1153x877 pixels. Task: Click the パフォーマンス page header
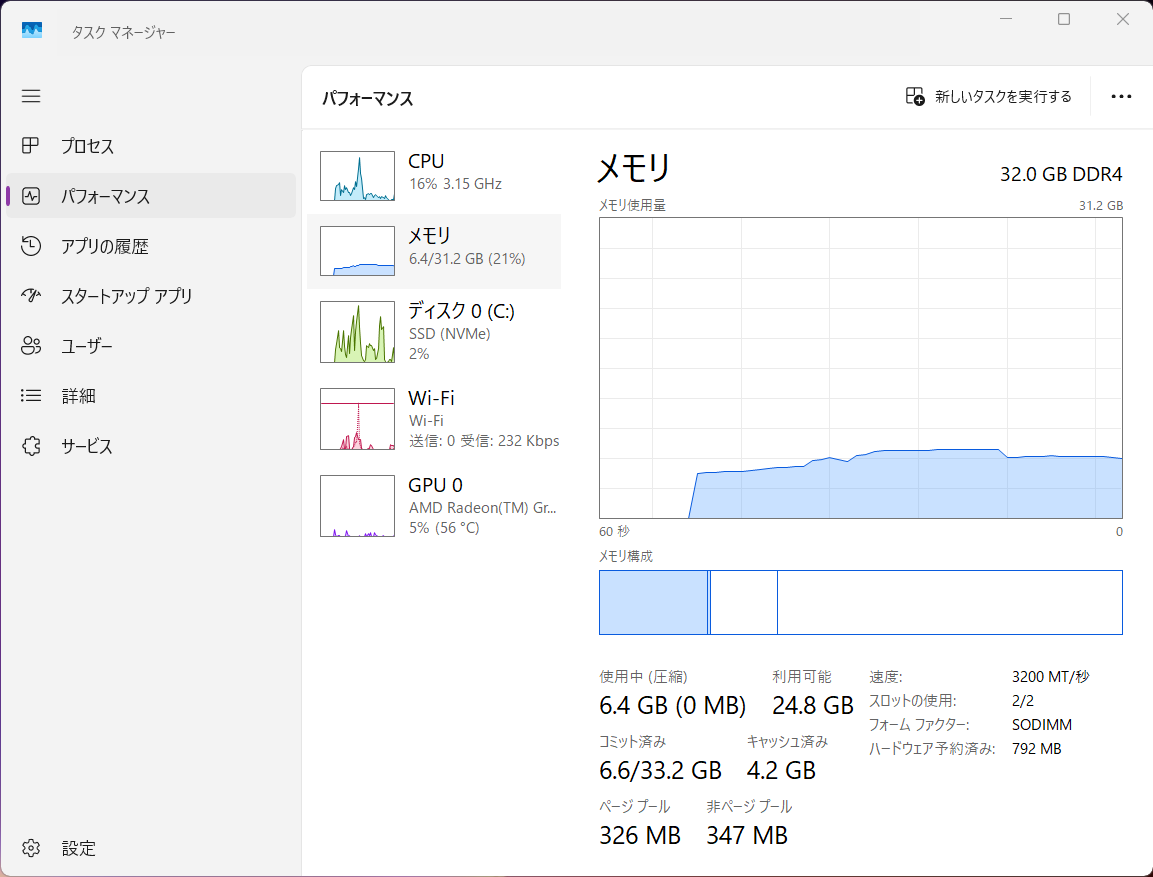(x=368, y=98)
